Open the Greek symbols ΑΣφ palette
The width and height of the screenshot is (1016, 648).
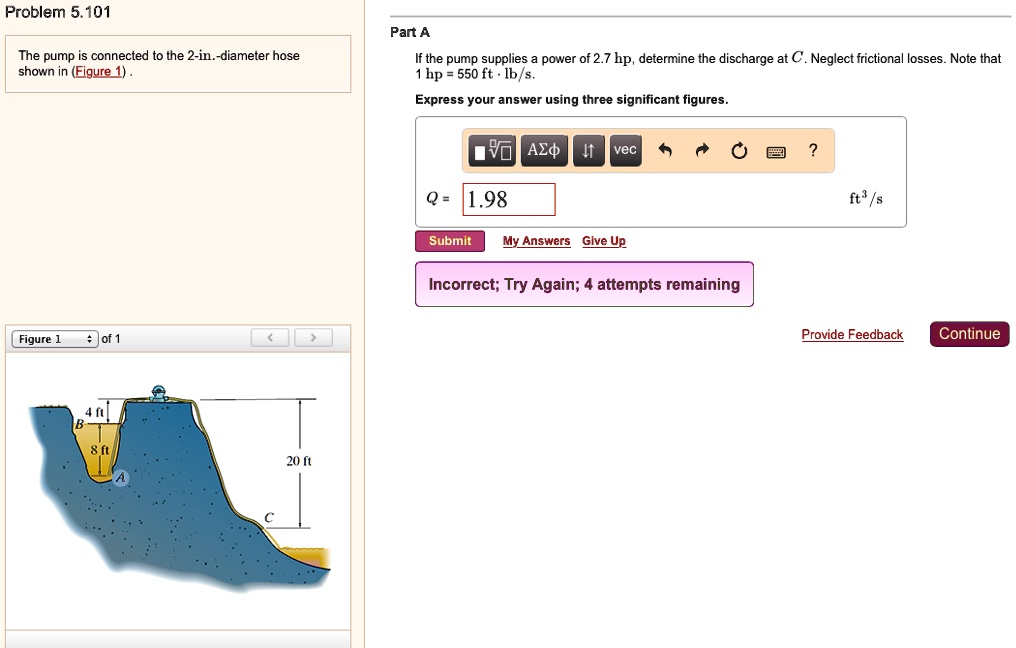pyautogui.click(x=544, y=151)
